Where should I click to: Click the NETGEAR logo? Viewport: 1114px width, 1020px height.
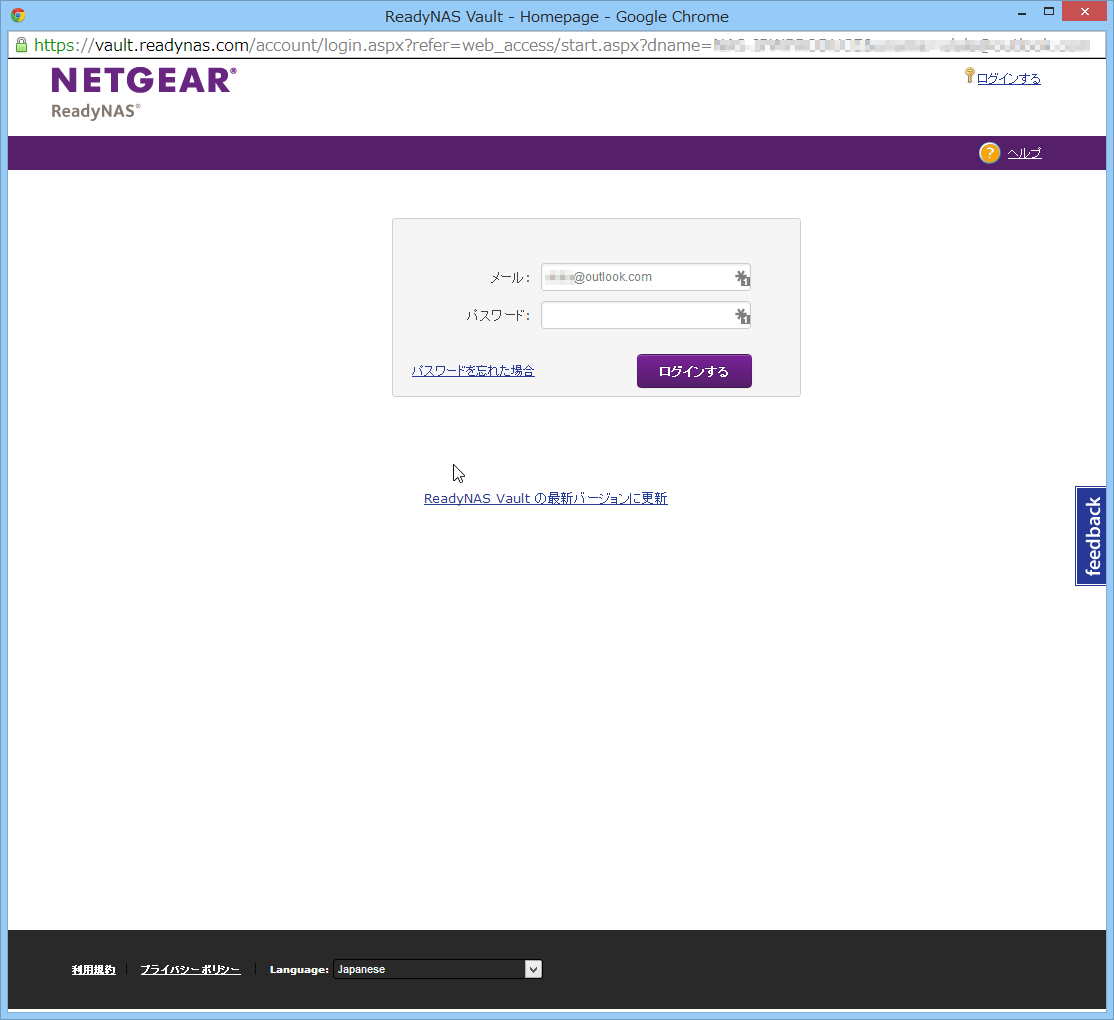click(x=144, y=81)
